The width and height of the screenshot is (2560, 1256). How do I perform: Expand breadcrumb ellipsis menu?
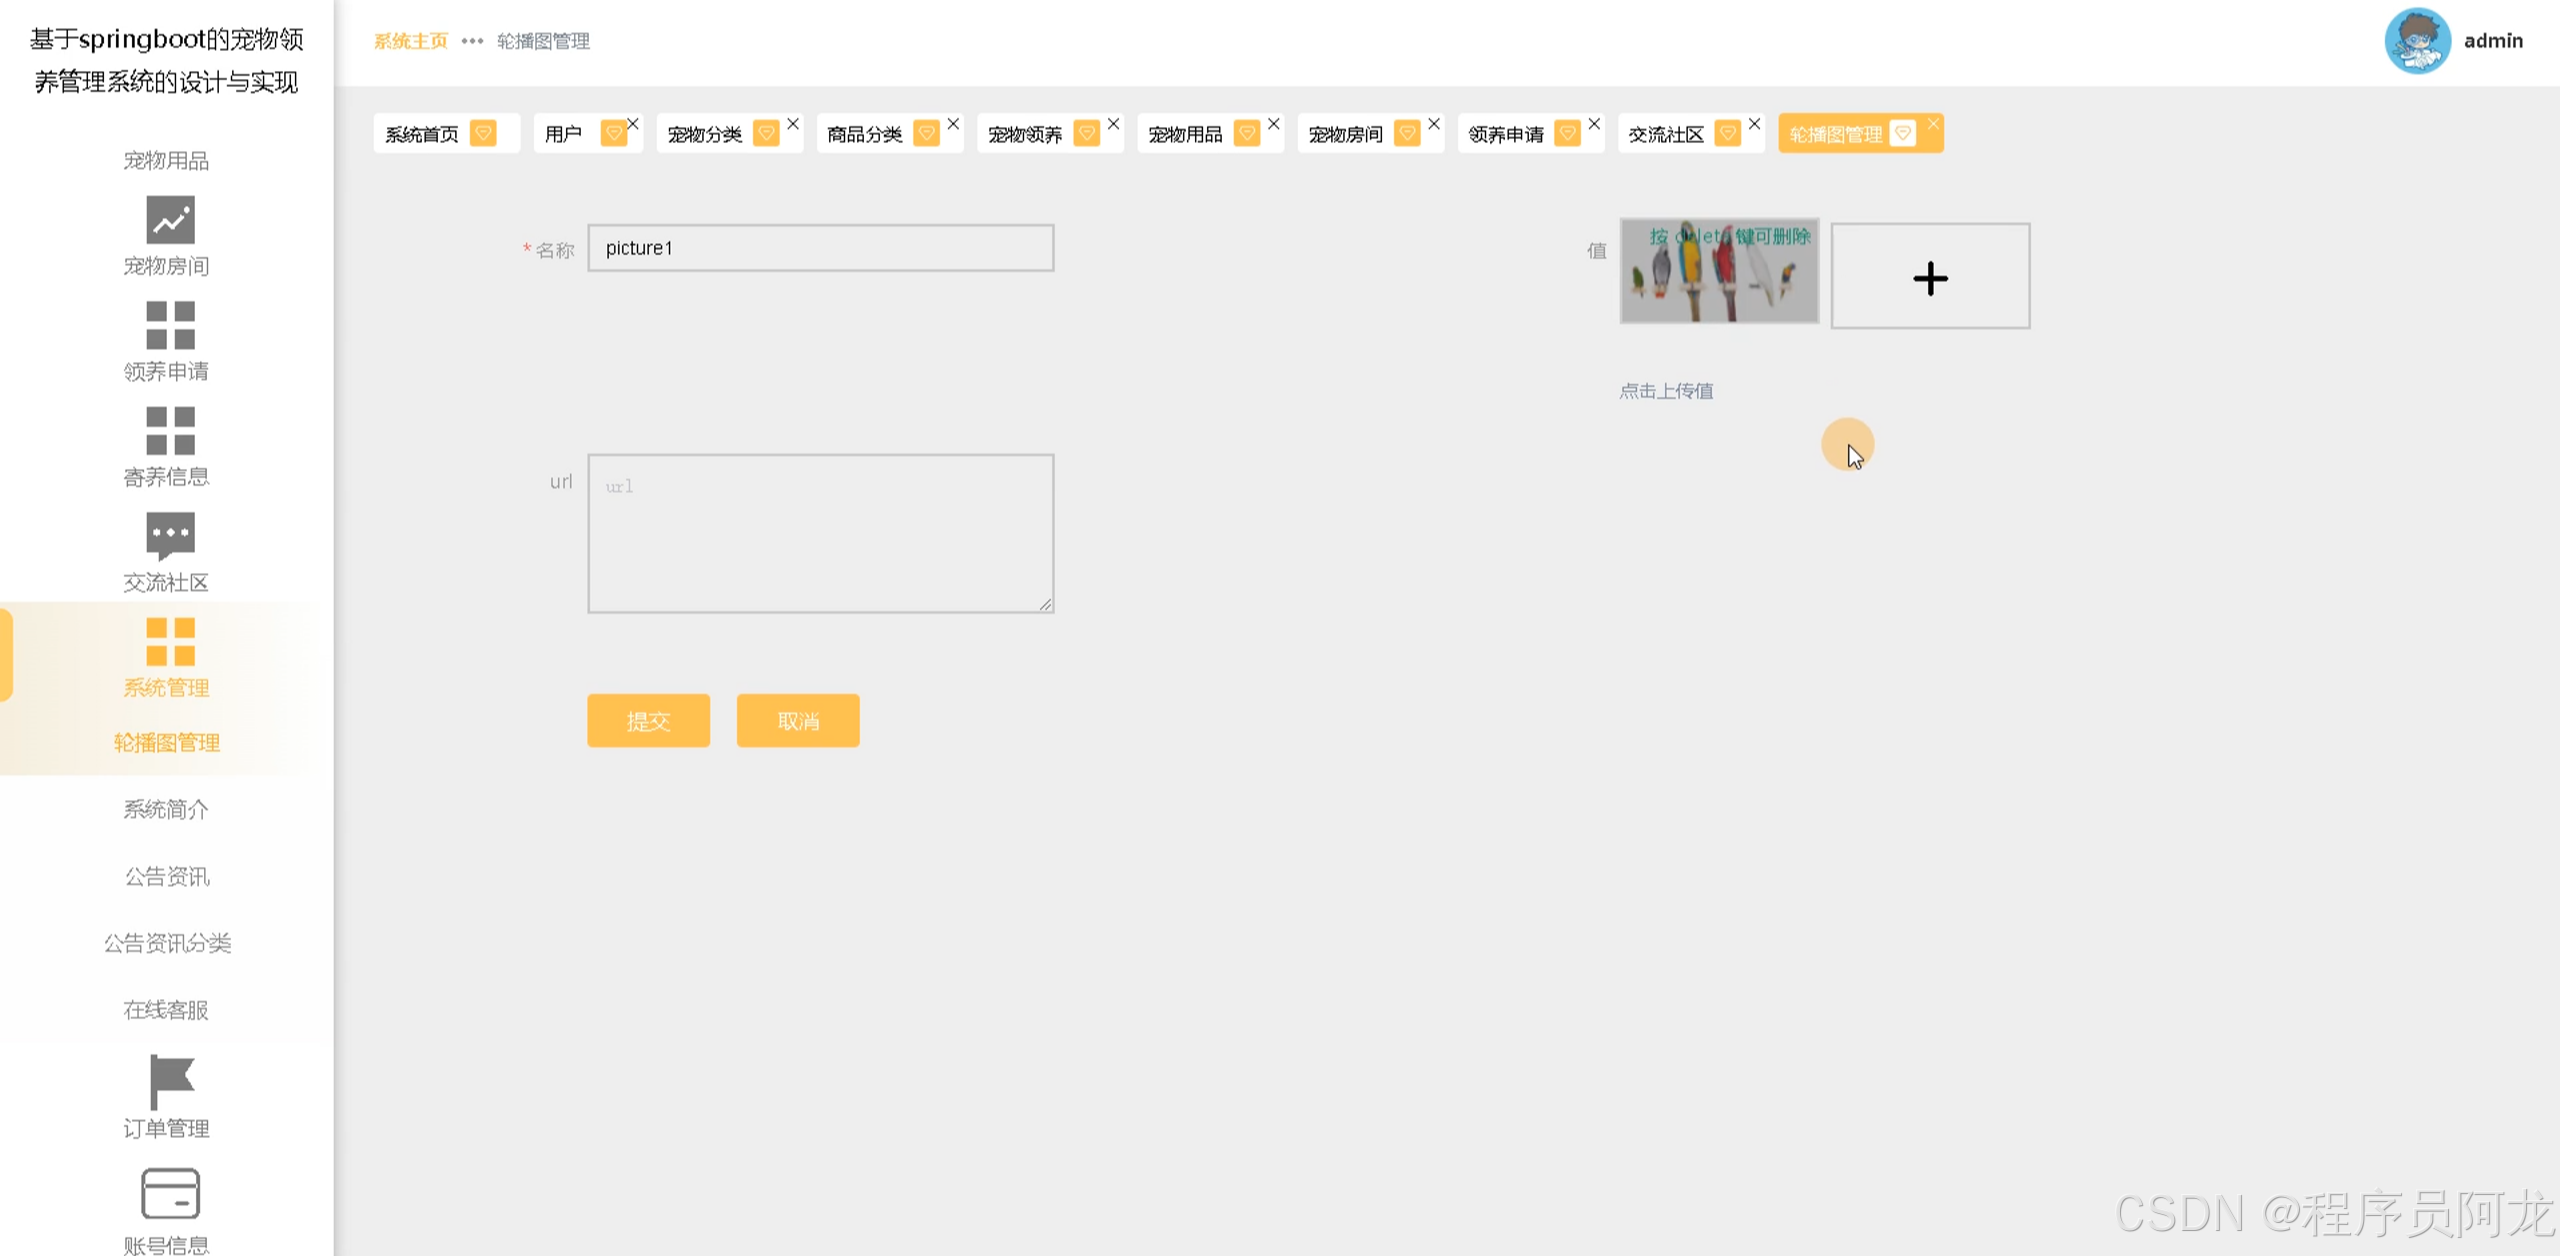click(x=472, y=41)
